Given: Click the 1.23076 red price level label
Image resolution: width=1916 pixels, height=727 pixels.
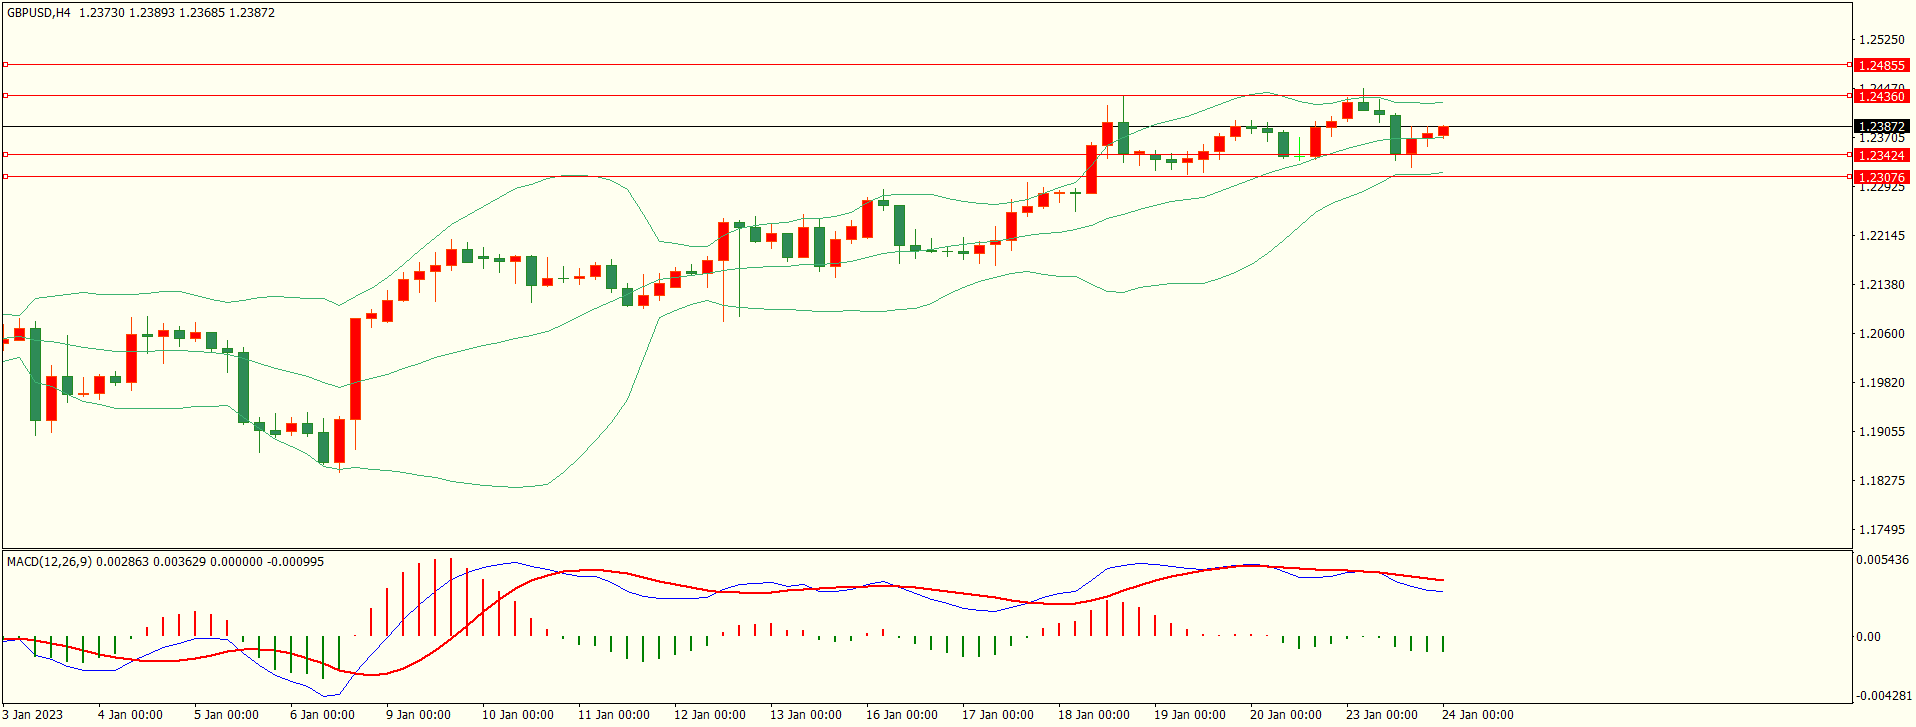Looking at the screenshot, I should [1881, 178].
